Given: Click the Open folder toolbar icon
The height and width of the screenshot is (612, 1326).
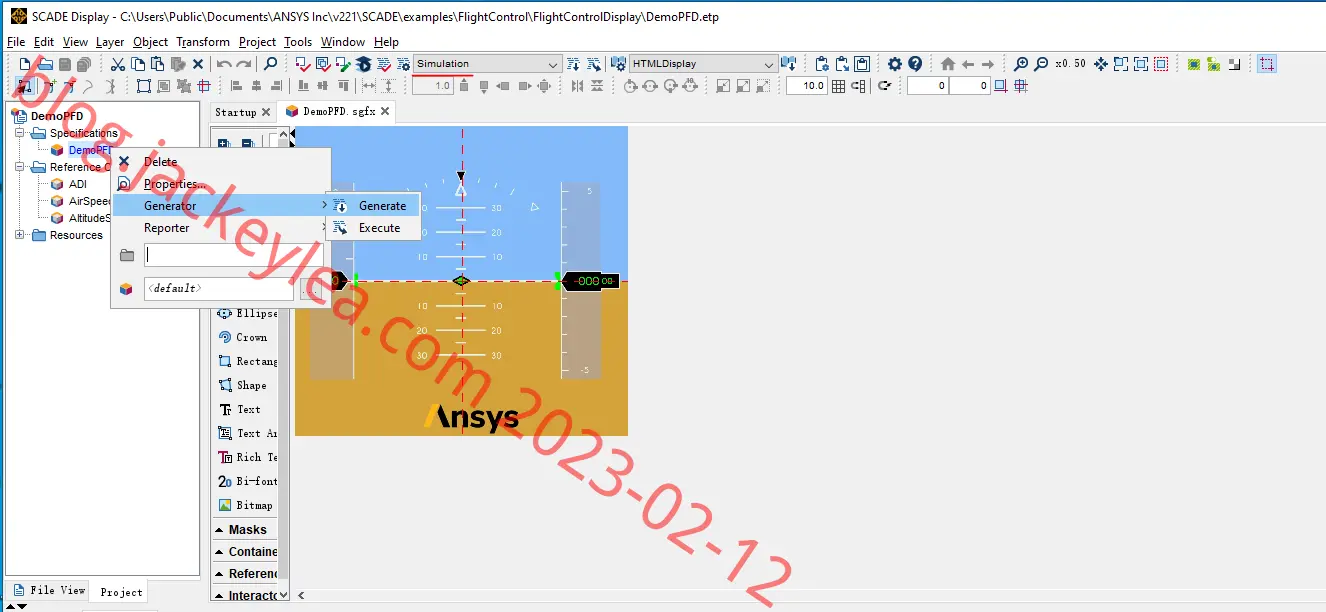Looking at the screenshot, I should tap(45, 64).
